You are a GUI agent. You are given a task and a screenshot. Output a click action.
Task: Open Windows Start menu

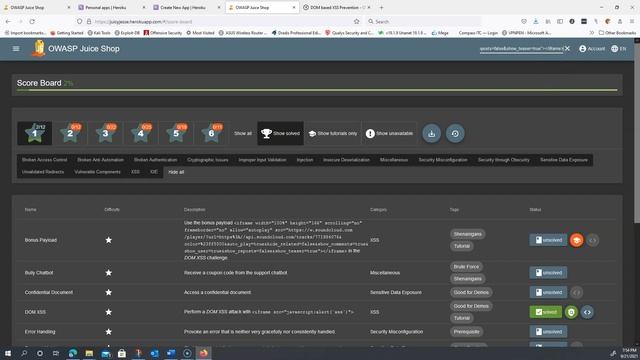[8, 353]
